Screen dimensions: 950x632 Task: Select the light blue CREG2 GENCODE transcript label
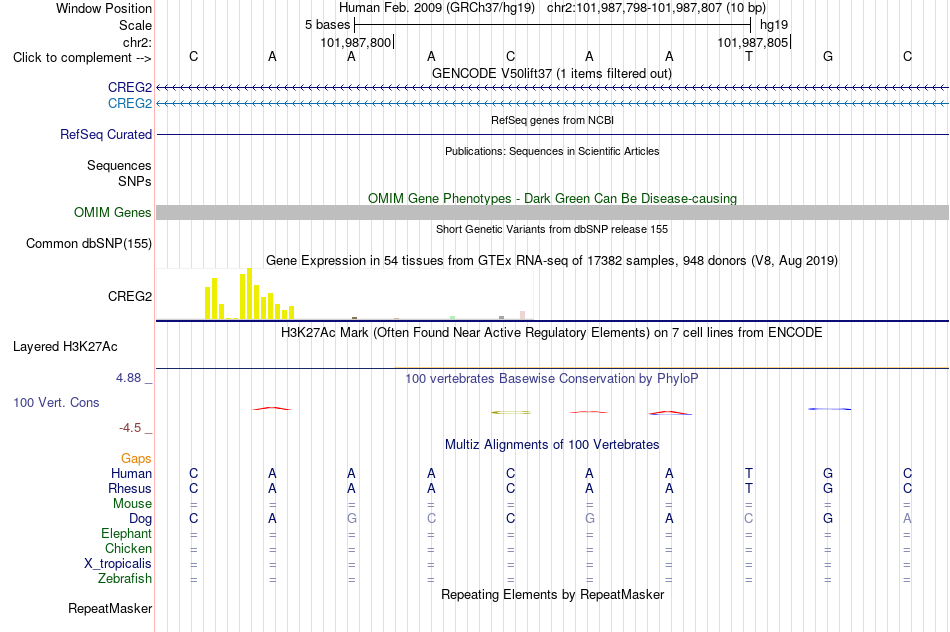[130, 104]
